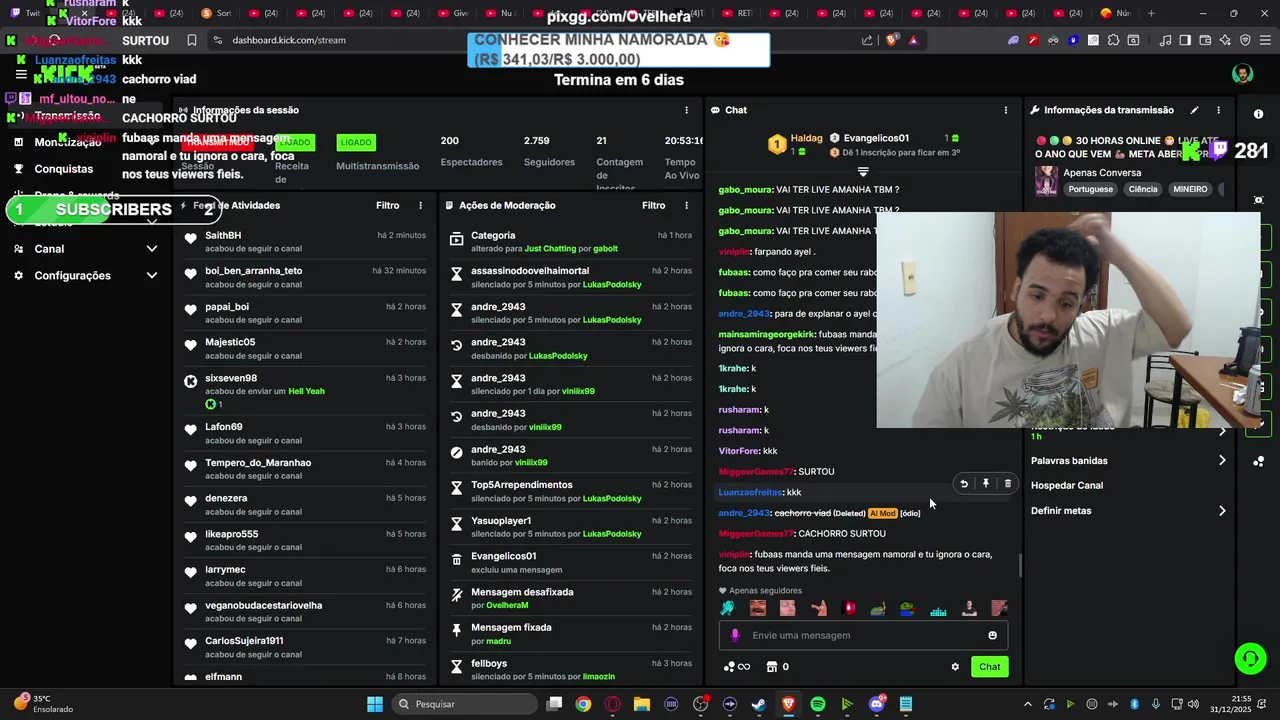
Task: Click Brave Shields lion icon
Action: tap(892, 40)
